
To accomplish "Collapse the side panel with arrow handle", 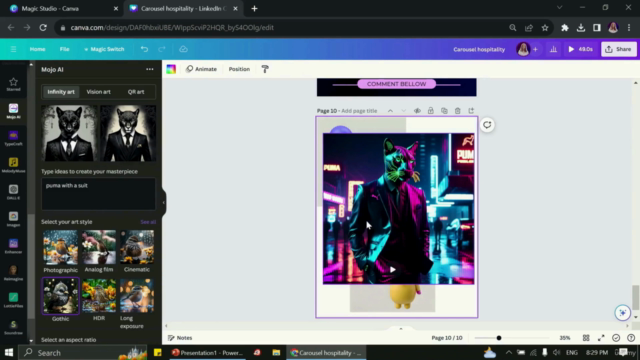I will pos(164,202).
